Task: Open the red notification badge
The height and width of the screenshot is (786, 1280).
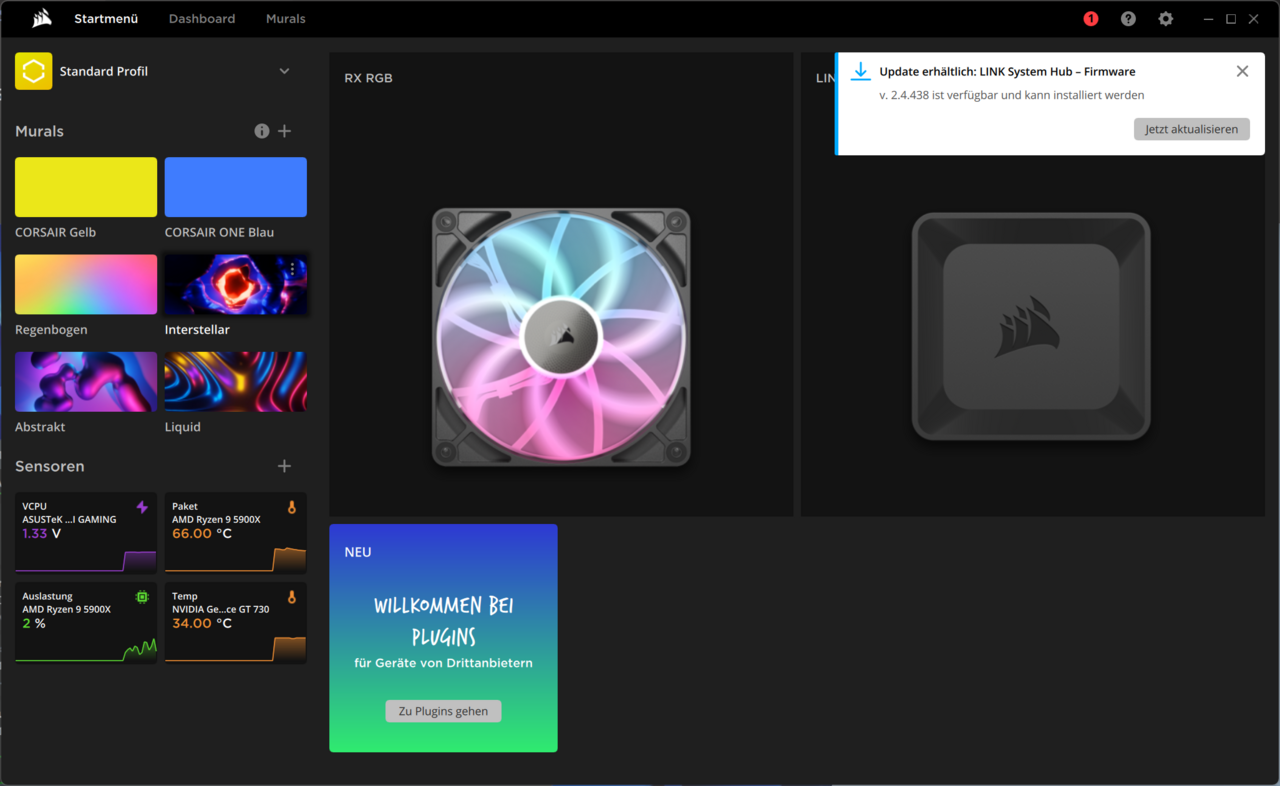Action: [1090, 19]
